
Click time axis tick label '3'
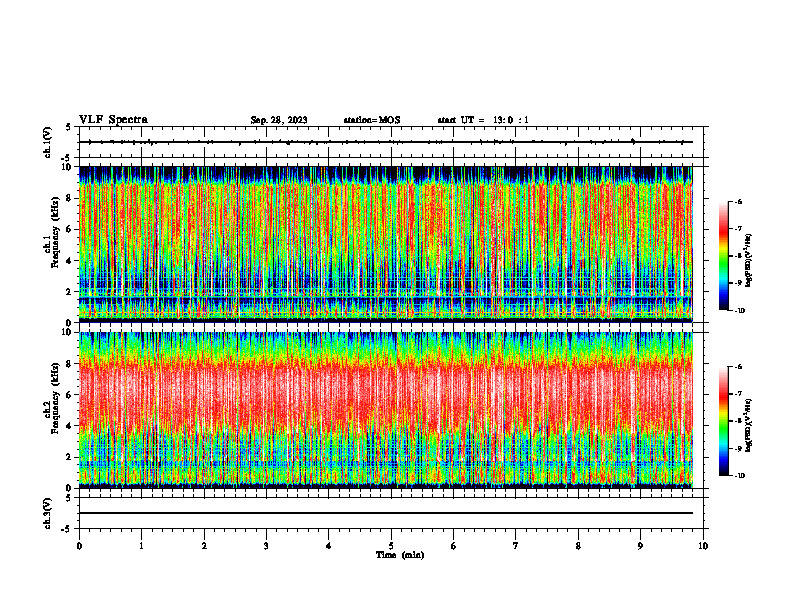266,546
